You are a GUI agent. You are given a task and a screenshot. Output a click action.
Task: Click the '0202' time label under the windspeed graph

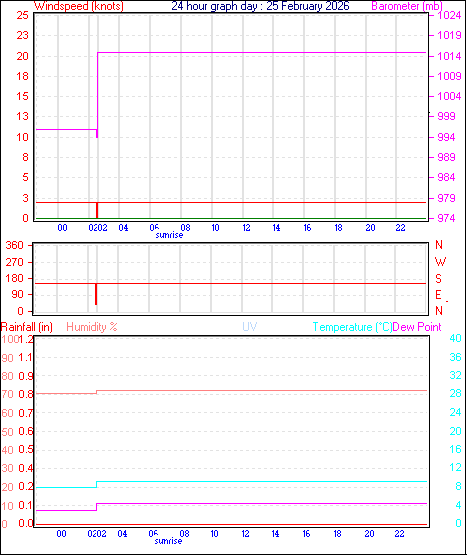pyautogui.click(x=98, y=228)
